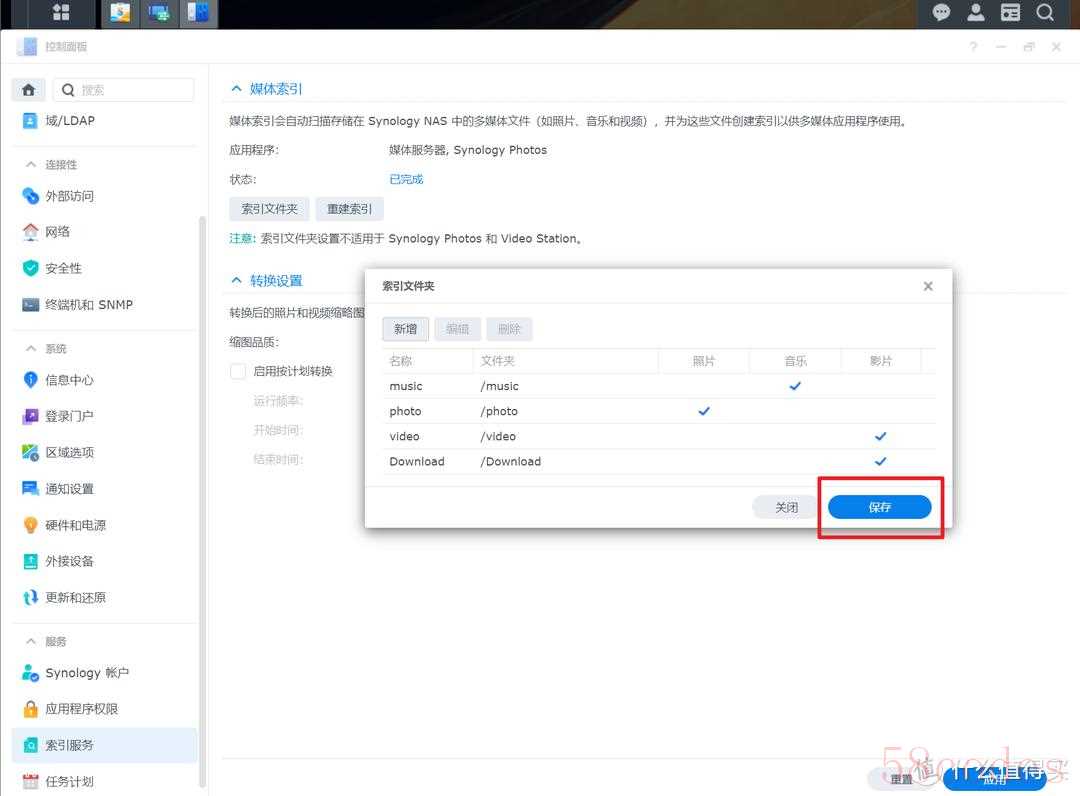Viewport: 1080px width, 796px height.
Task: Switch to the first pinned taskbar app
Action: click(120, 13)
